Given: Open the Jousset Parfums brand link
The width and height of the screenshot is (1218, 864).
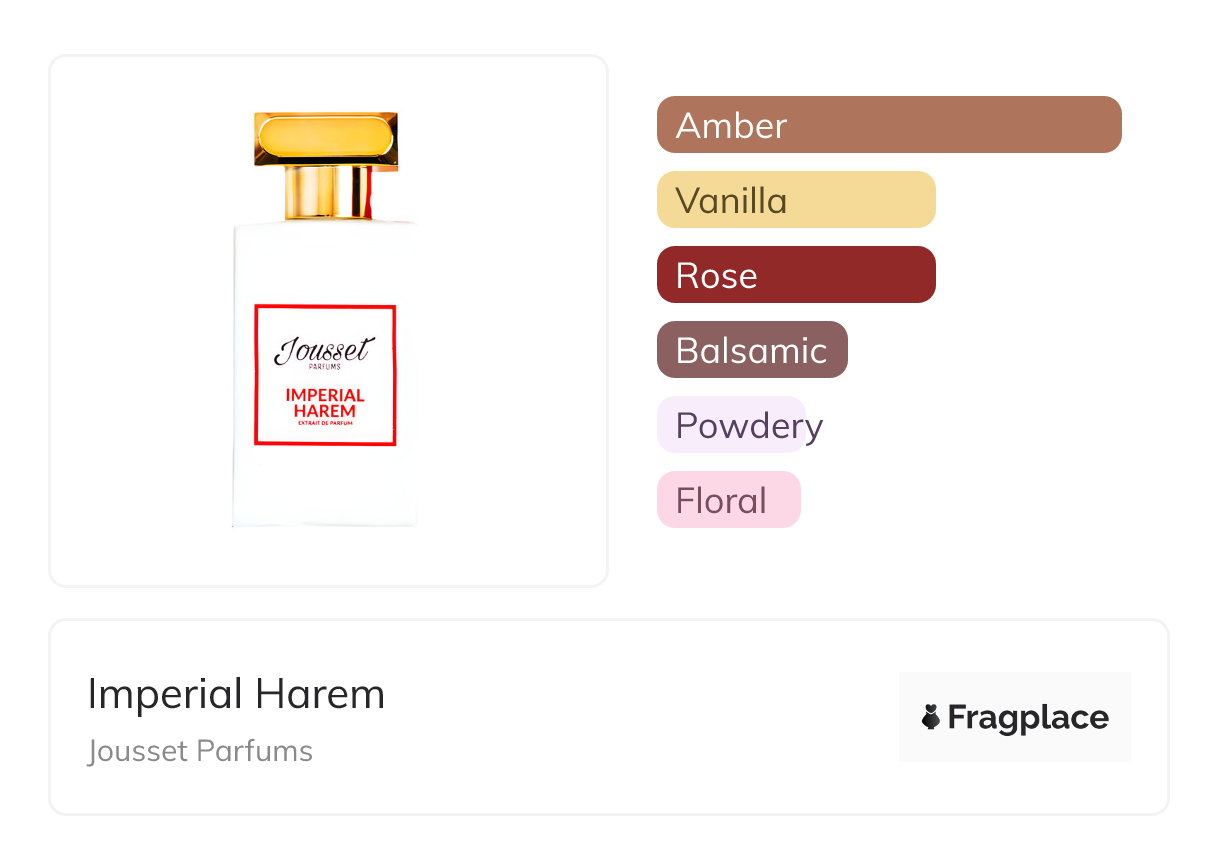Looking at the screenshot, I should click(200, 751).
